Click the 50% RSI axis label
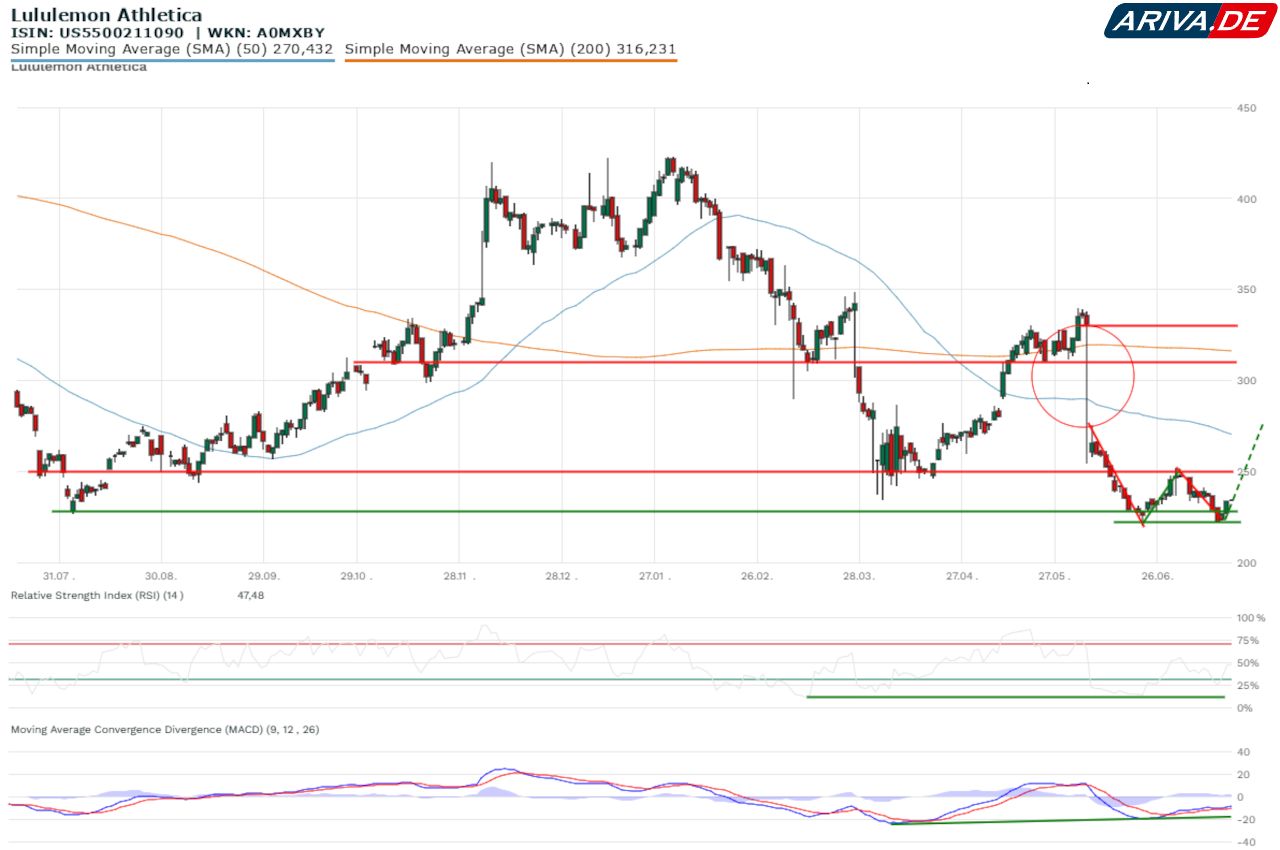This screenshot has width=1280, height=850. coord(1247,663)
